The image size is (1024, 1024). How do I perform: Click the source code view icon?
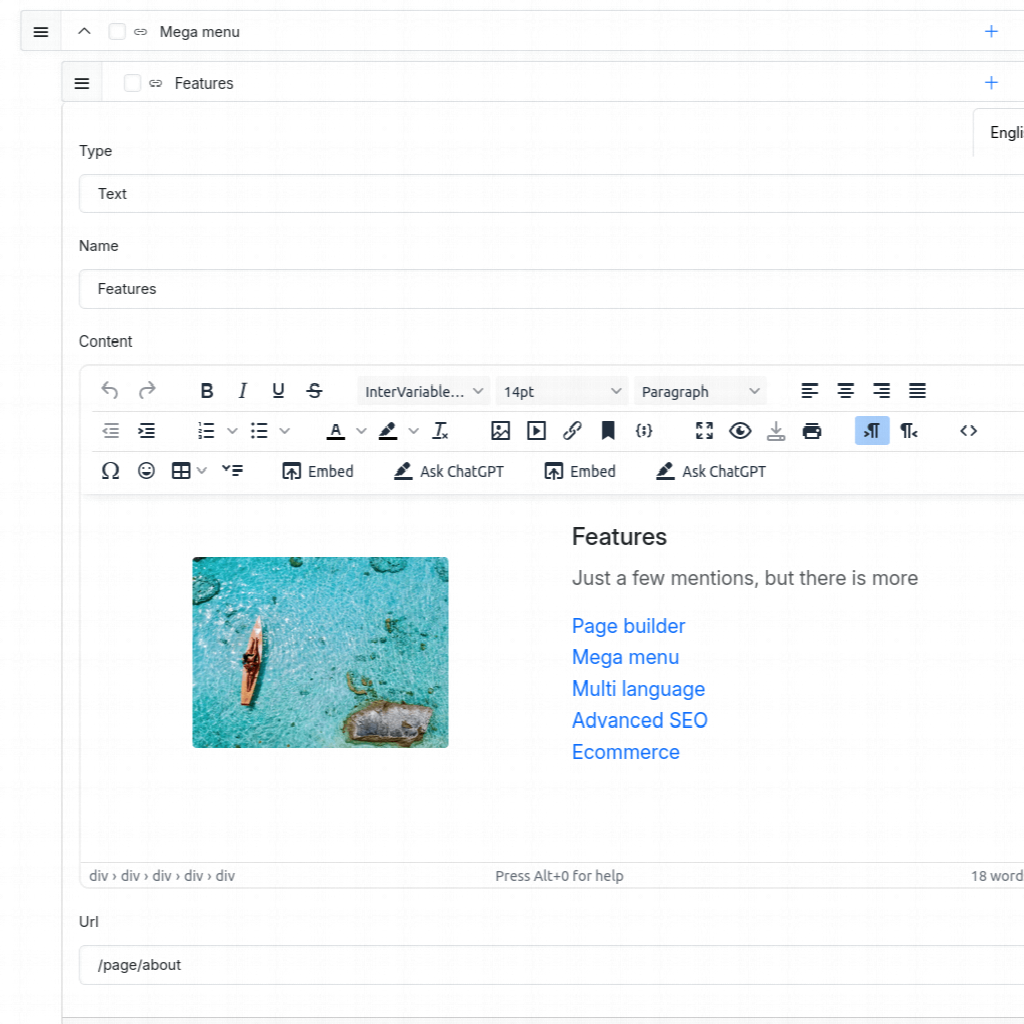click(968, 431)
